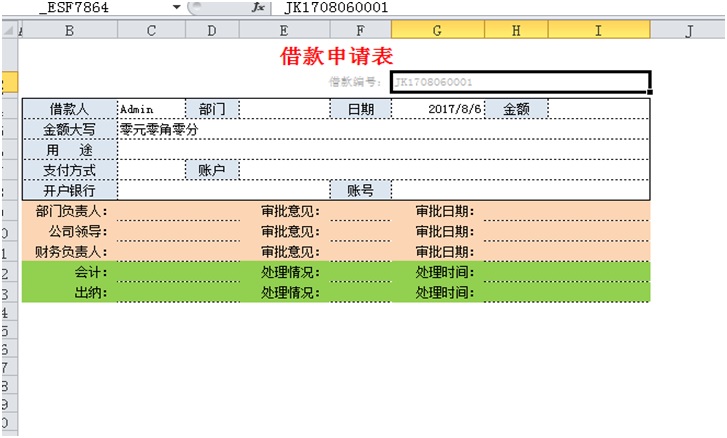This screenshot has width=727, height=438.
Task: Select column J header
Action: pyautogui.click(x=689, y=30)
